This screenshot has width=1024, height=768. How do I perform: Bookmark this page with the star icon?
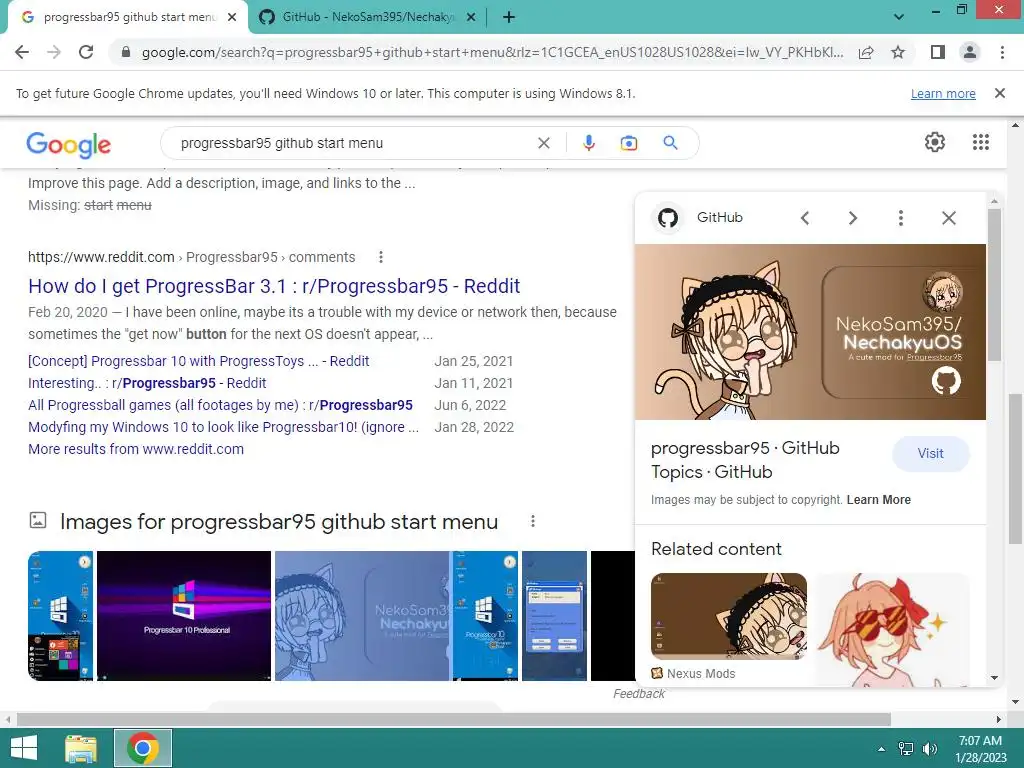pyautogui.click(x=898, y=52)
